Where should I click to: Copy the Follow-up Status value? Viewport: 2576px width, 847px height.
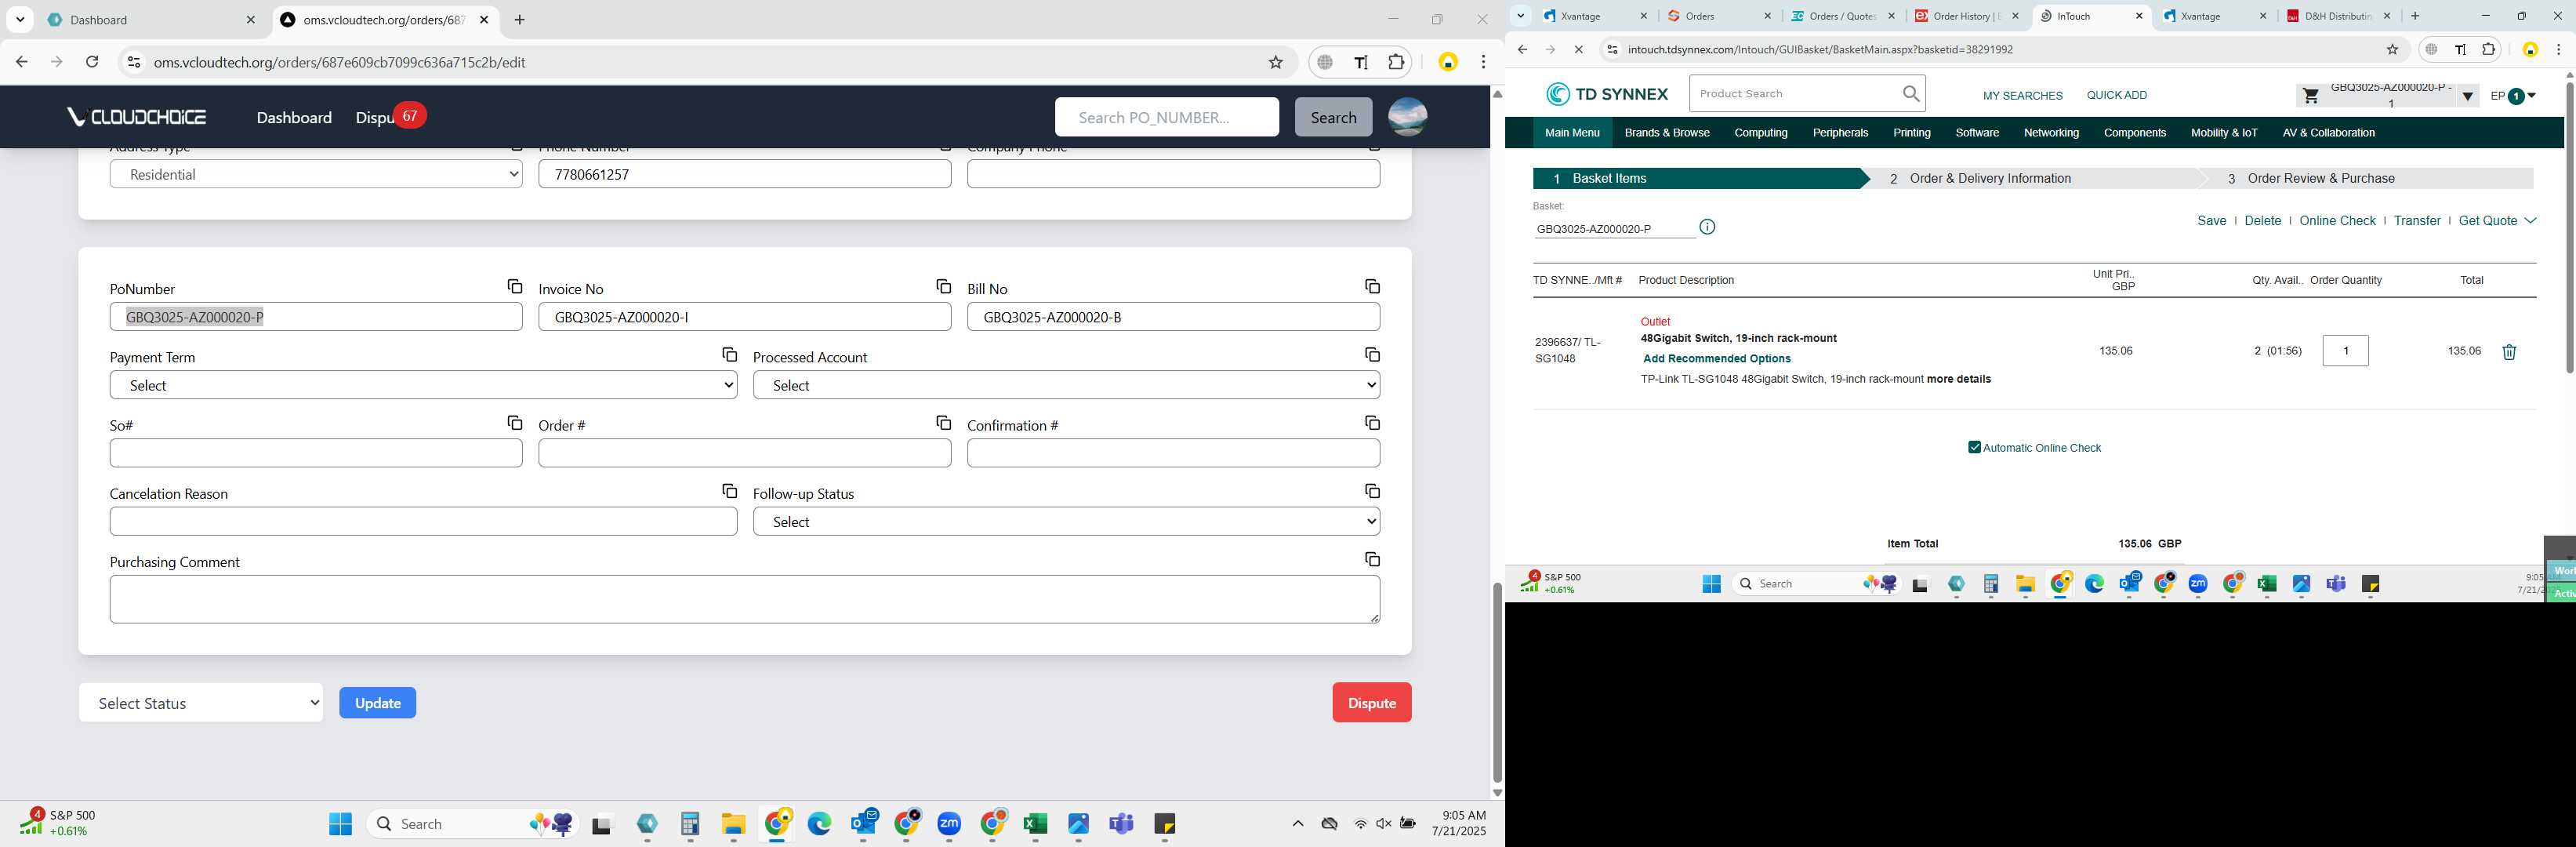[1372, 491]
